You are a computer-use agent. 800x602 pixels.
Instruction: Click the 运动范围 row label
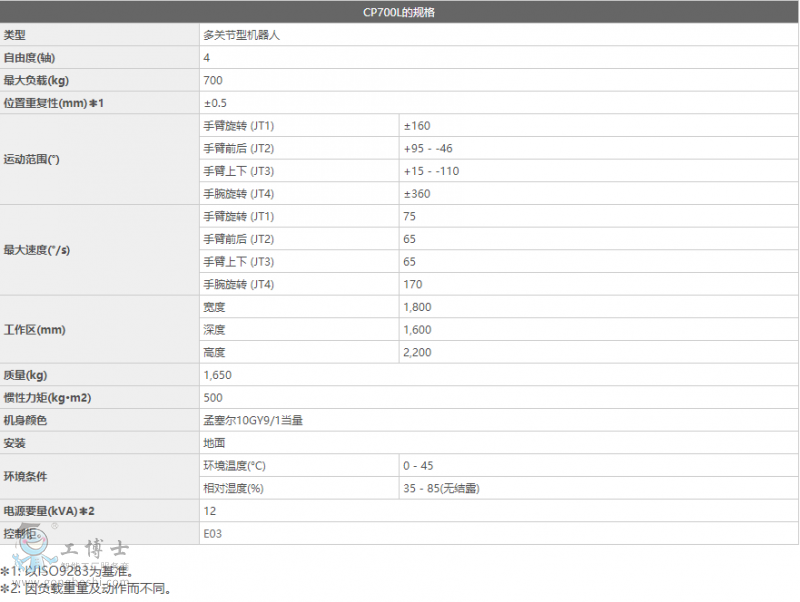tap(31, 160)
